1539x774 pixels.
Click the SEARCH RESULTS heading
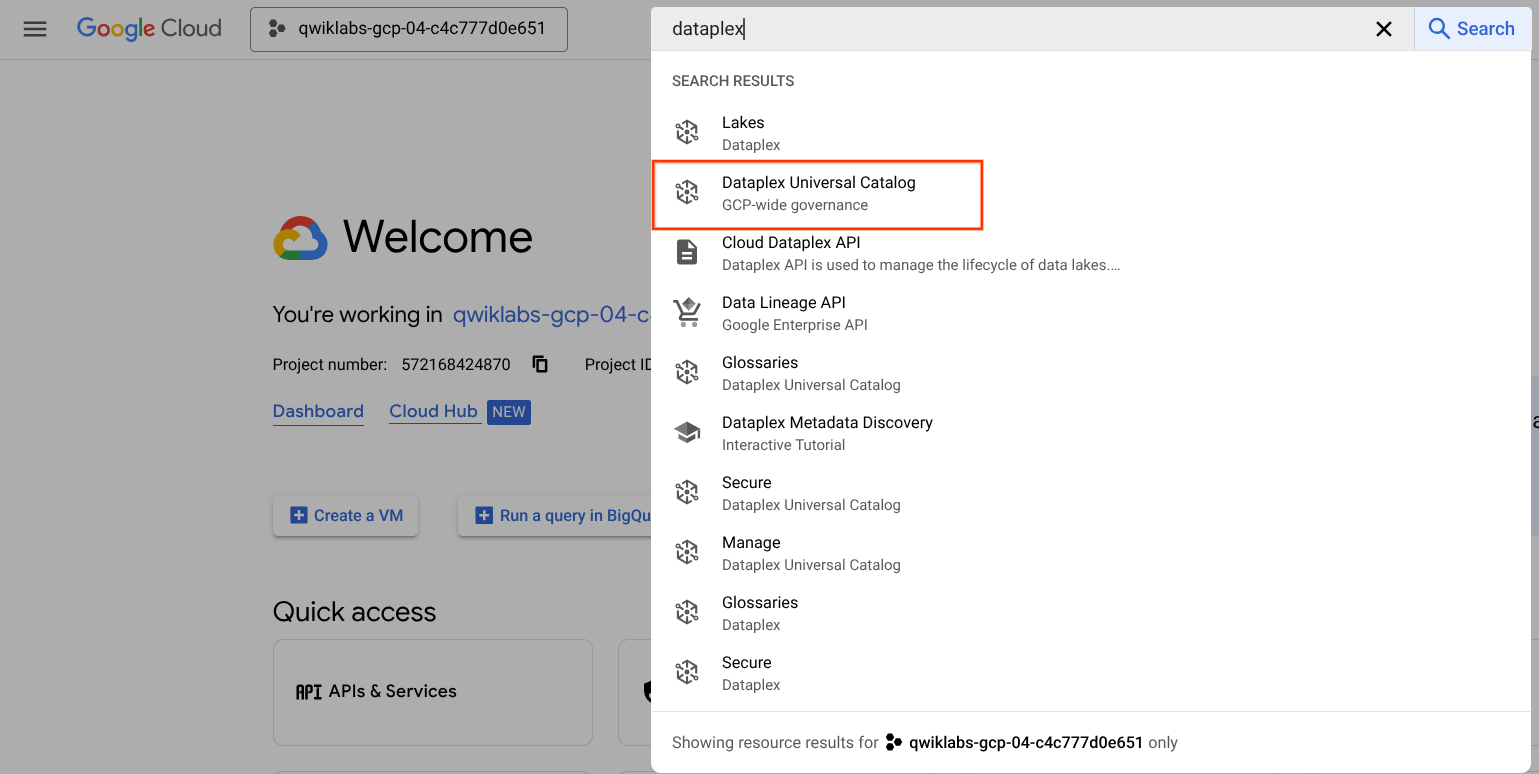point(733,81)
